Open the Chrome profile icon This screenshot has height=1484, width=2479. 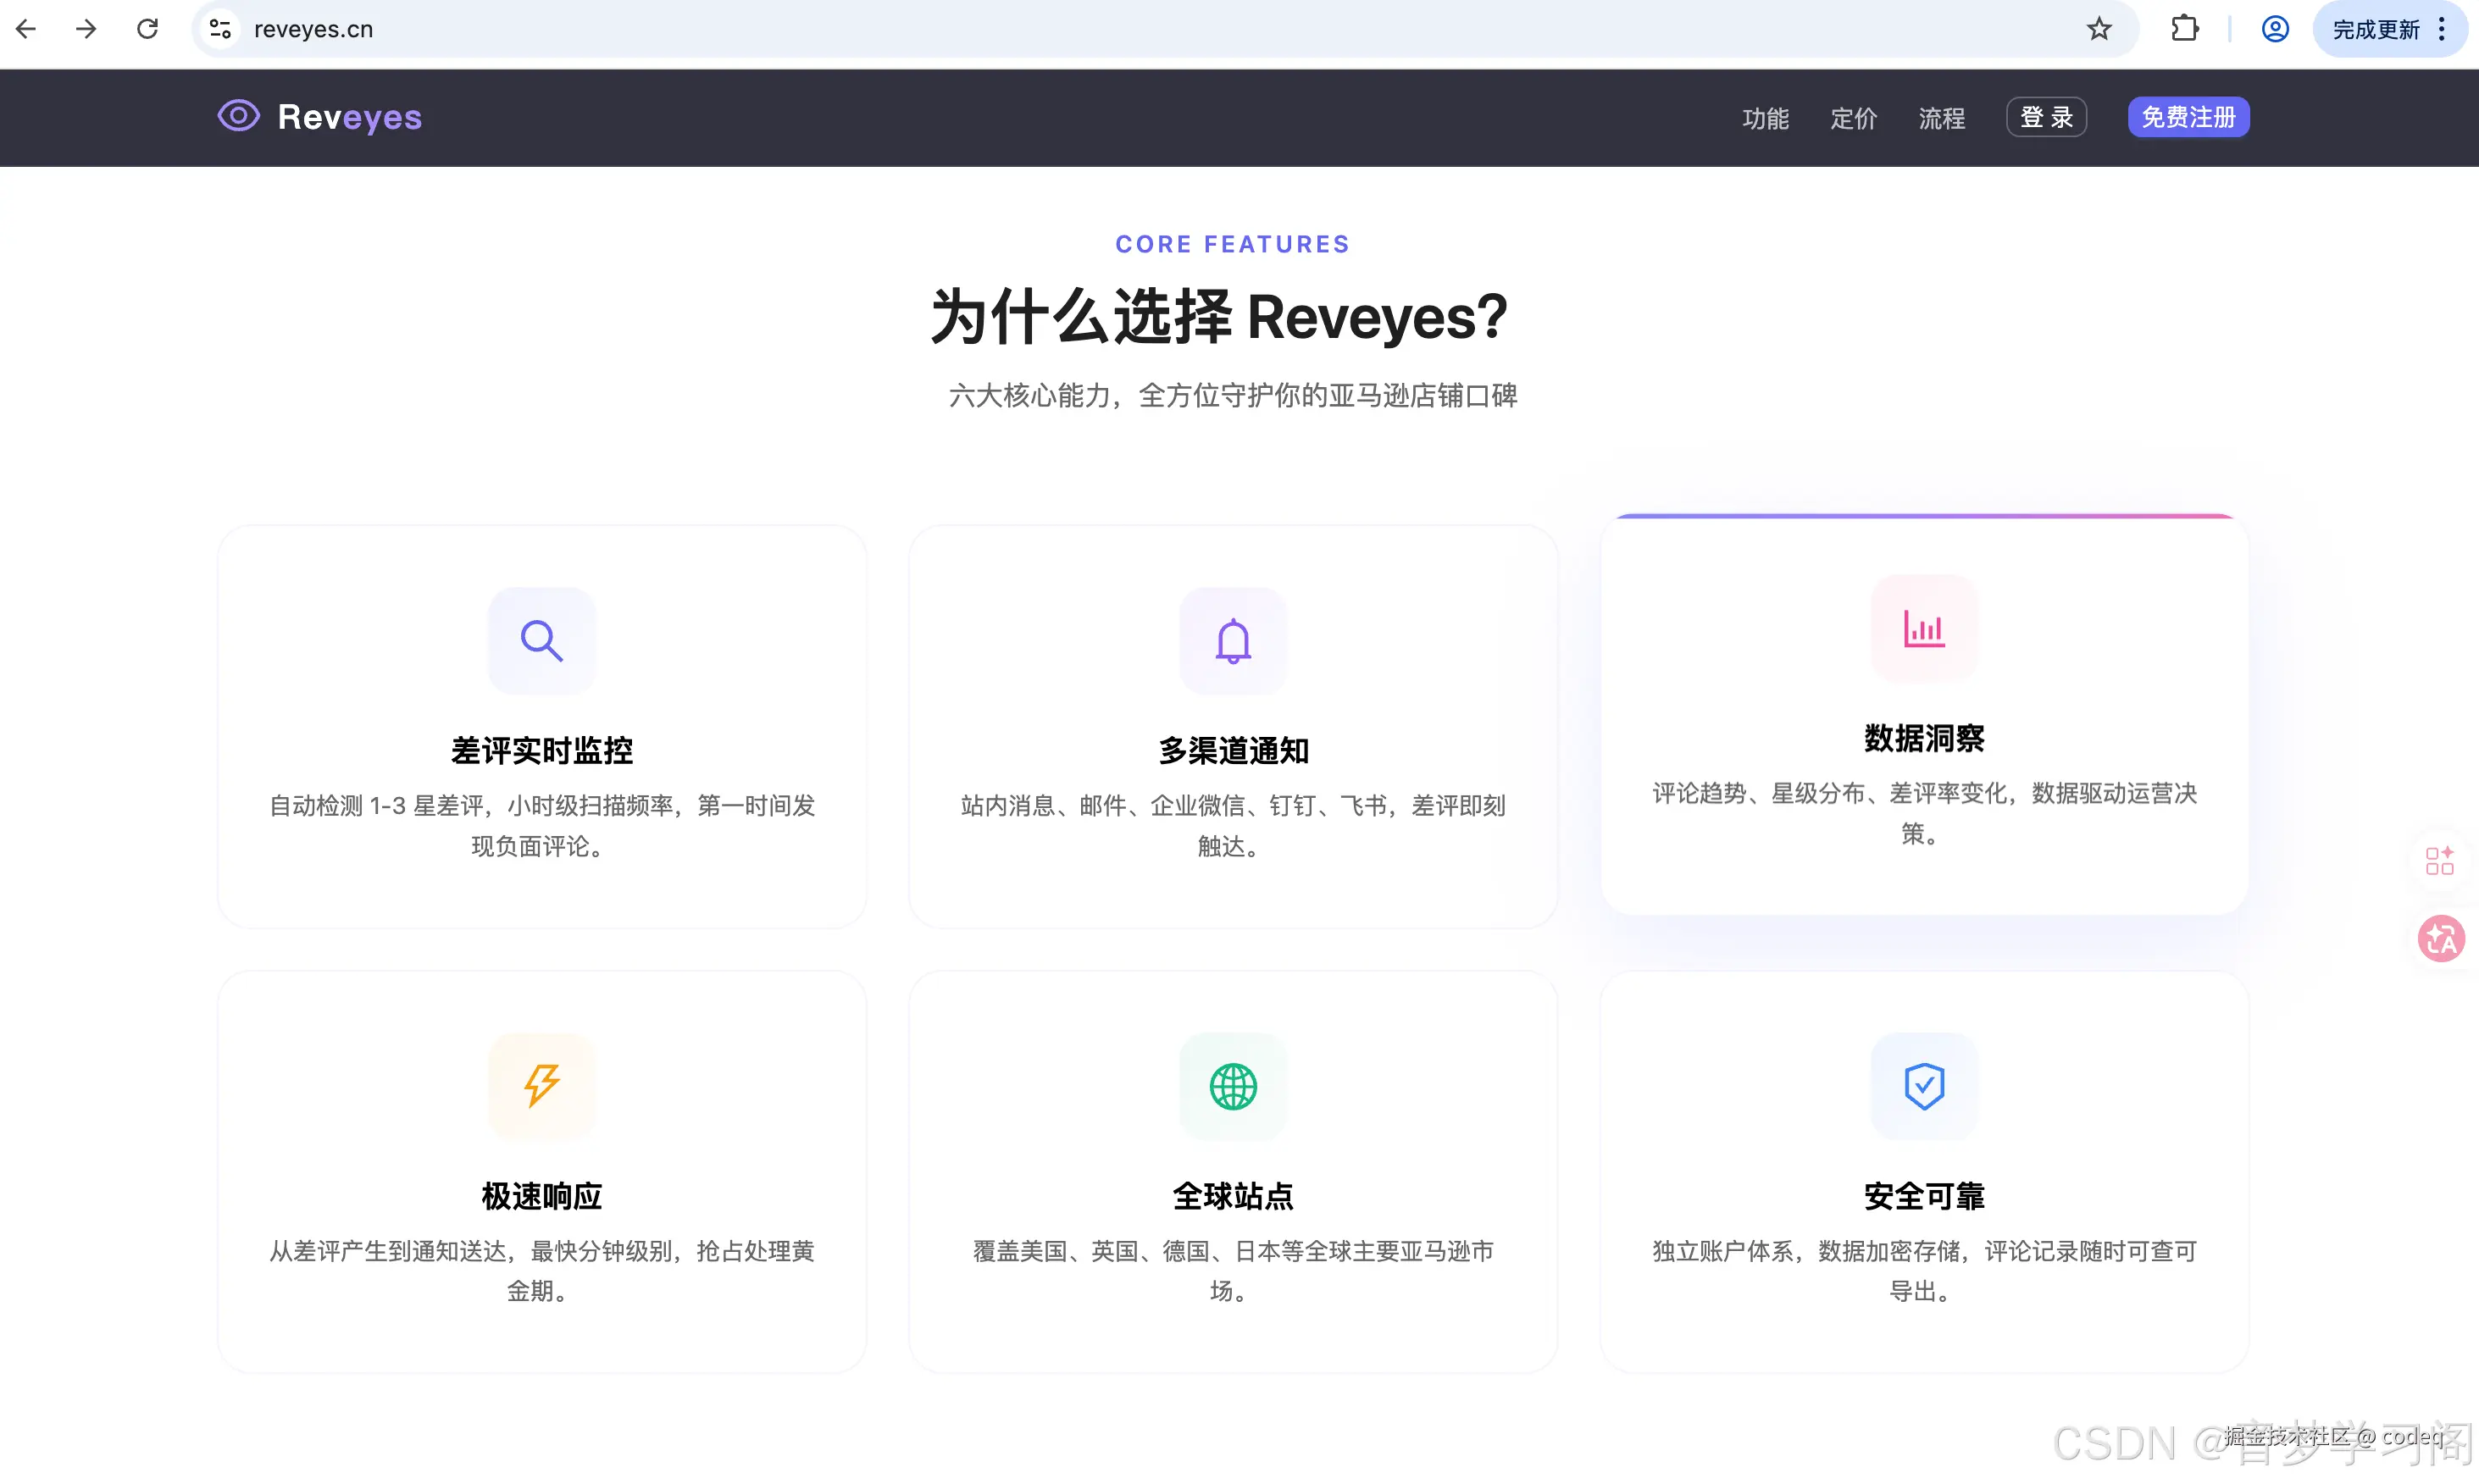point(2275,29)
